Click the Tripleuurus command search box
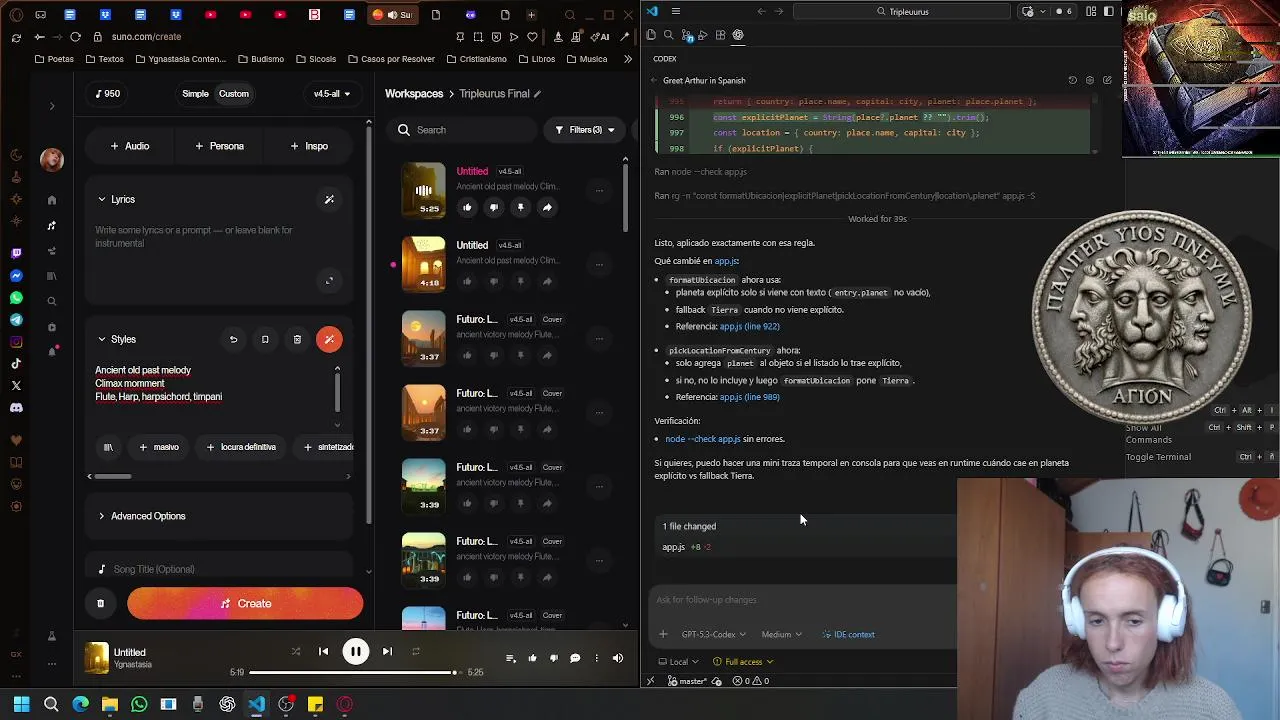Viewport: 1280px width, 720px height. pos(901,11)
